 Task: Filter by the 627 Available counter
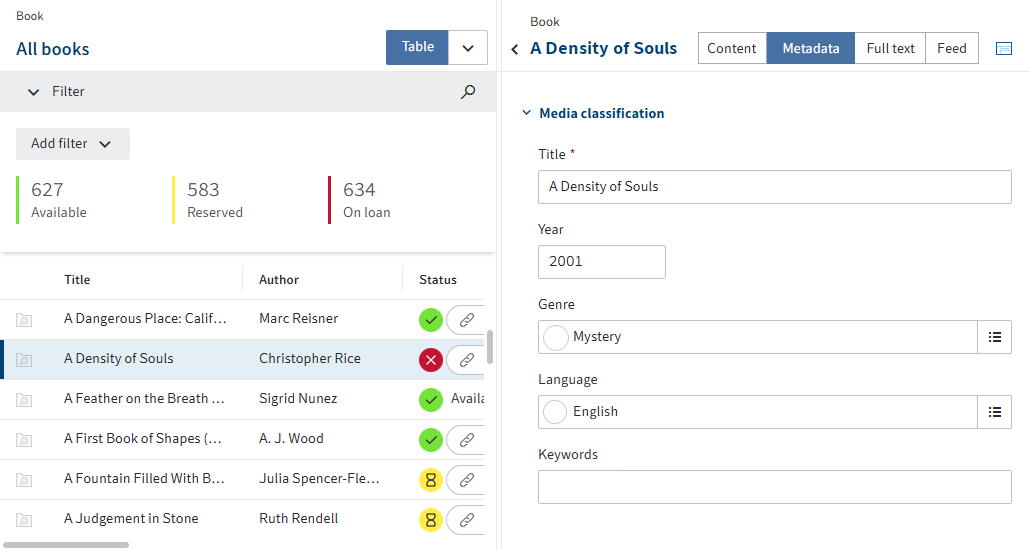[x=60, y=200]
